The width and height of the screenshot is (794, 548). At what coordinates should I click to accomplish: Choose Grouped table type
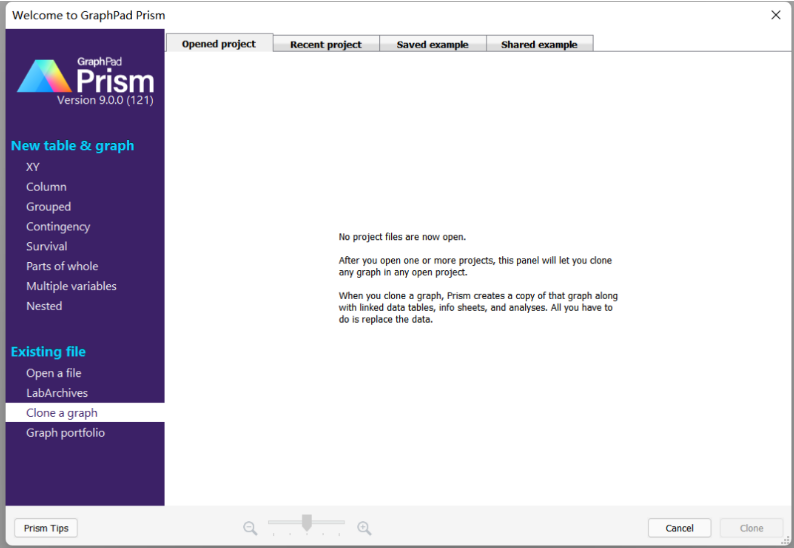[x=49, y=207]
